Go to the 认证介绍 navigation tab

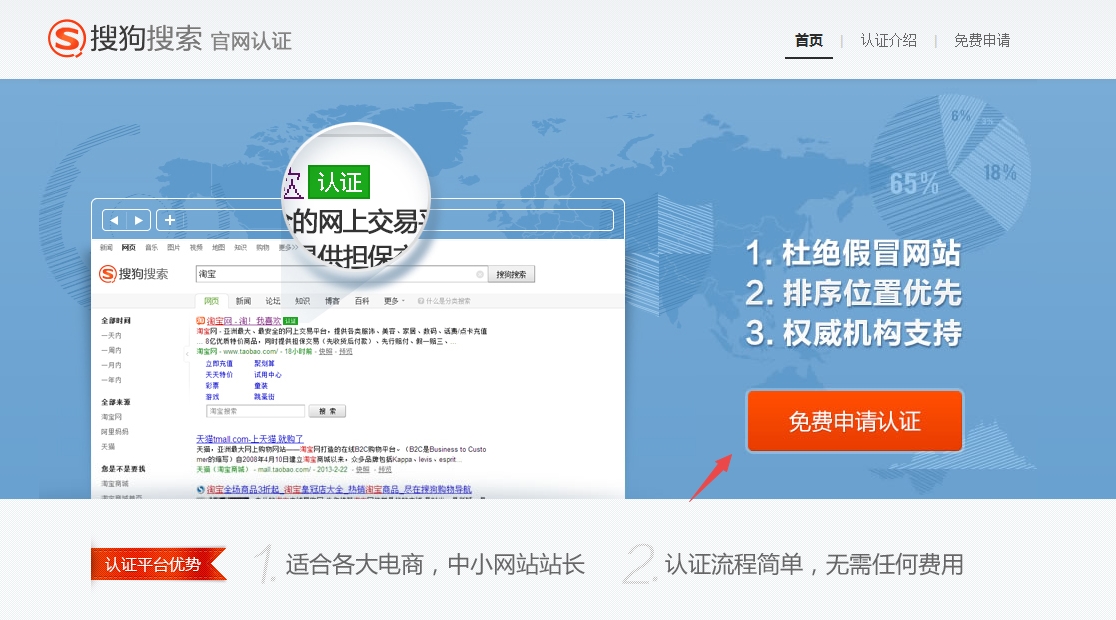[x=888, y=41]
